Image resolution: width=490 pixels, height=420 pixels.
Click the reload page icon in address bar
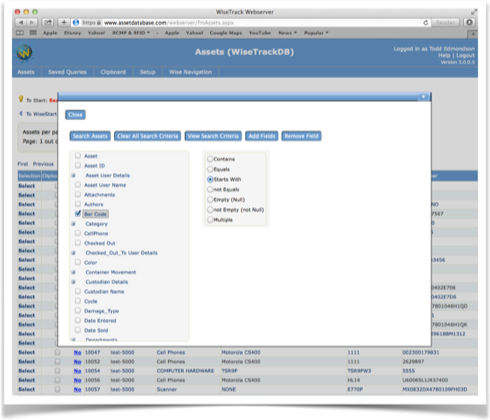(x=425, y=22)
